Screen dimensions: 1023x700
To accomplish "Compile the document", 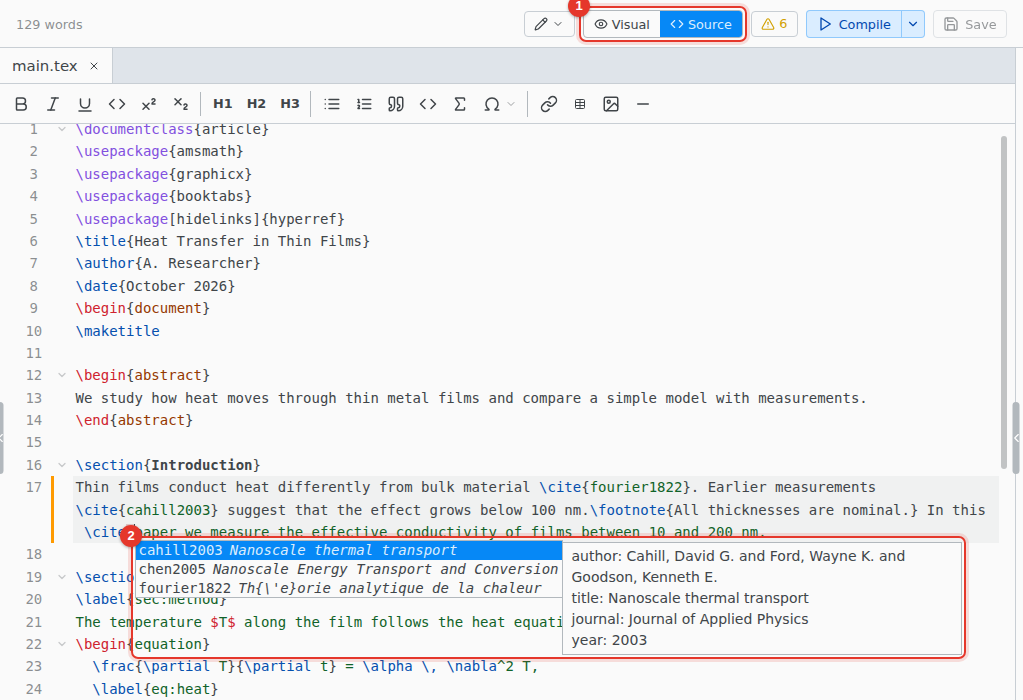I will (854, 24).
